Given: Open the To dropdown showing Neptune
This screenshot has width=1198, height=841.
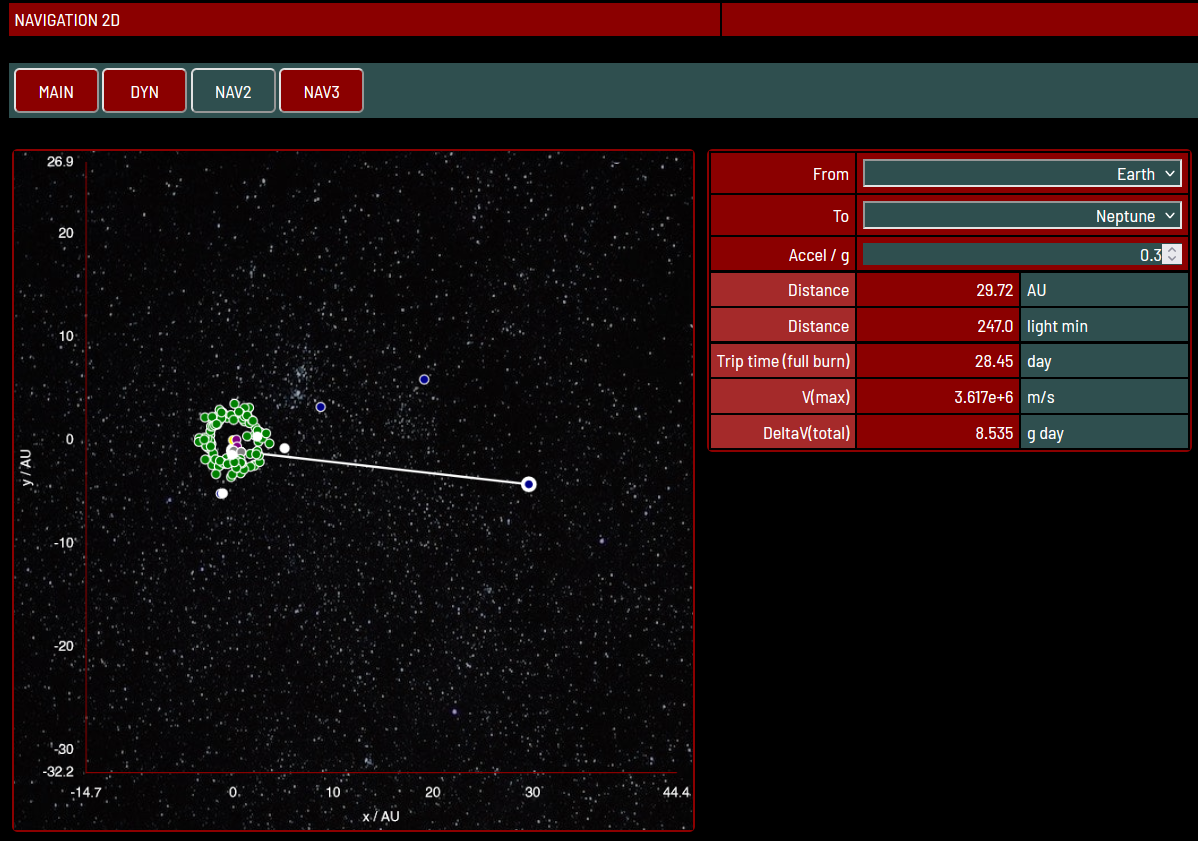Looking at the screenshot, I should click(1021, 216).
